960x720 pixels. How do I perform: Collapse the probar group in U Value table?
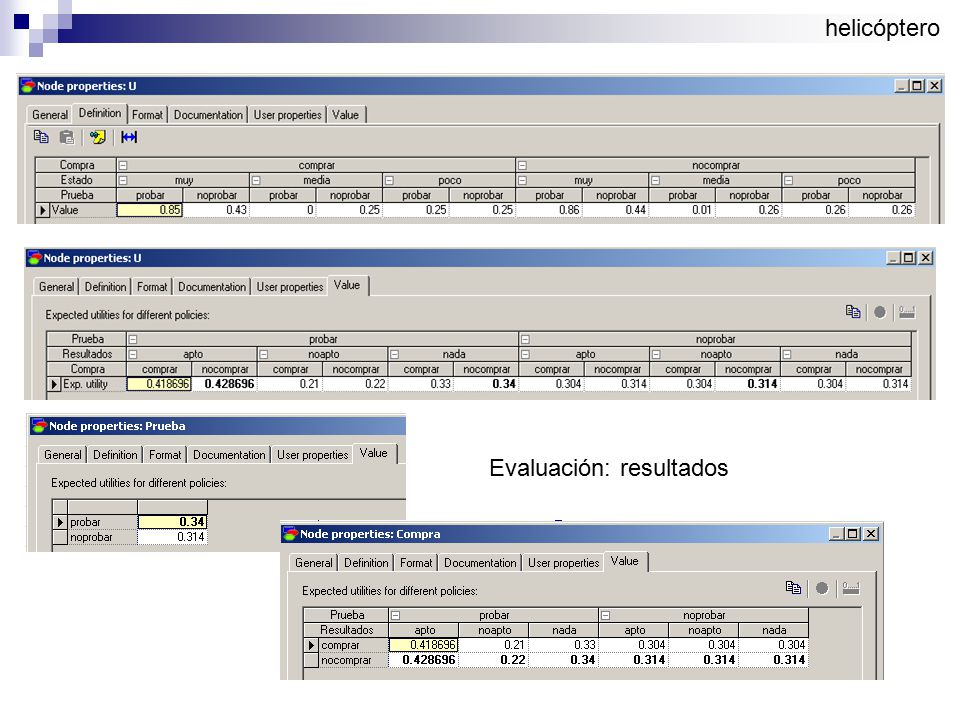(133, 339)
